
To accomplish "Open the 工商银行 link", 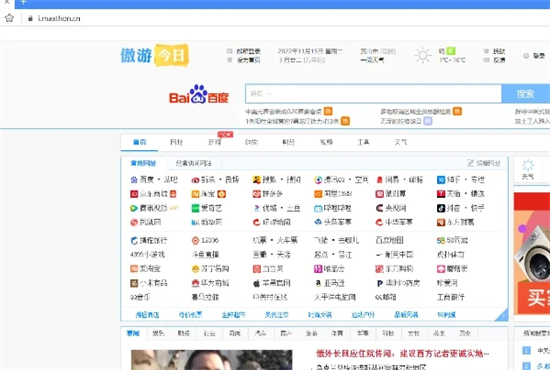I will pos(450,297).
